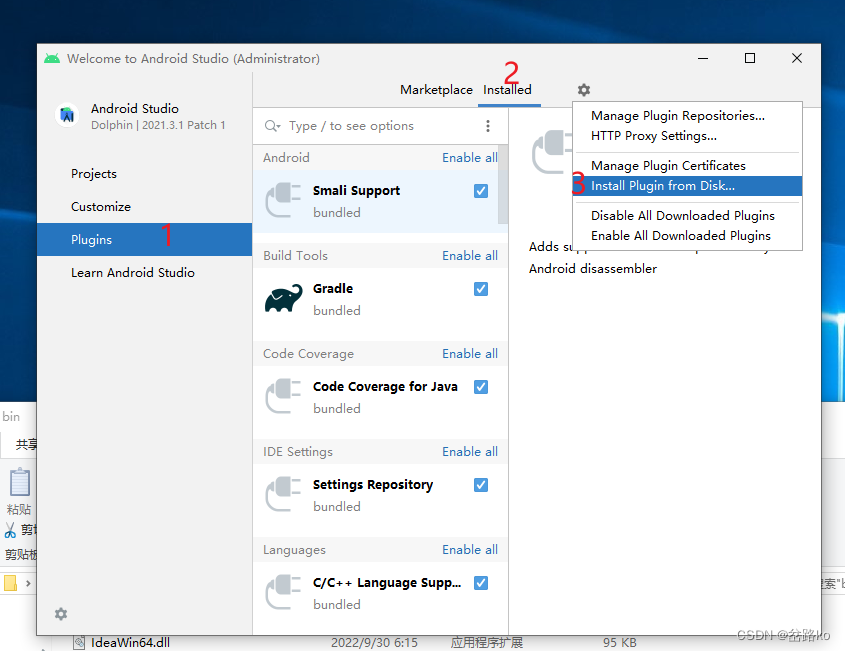Click the Smali Support plugin plug icon
Screen dimensions: 845x651
[283, 199]
